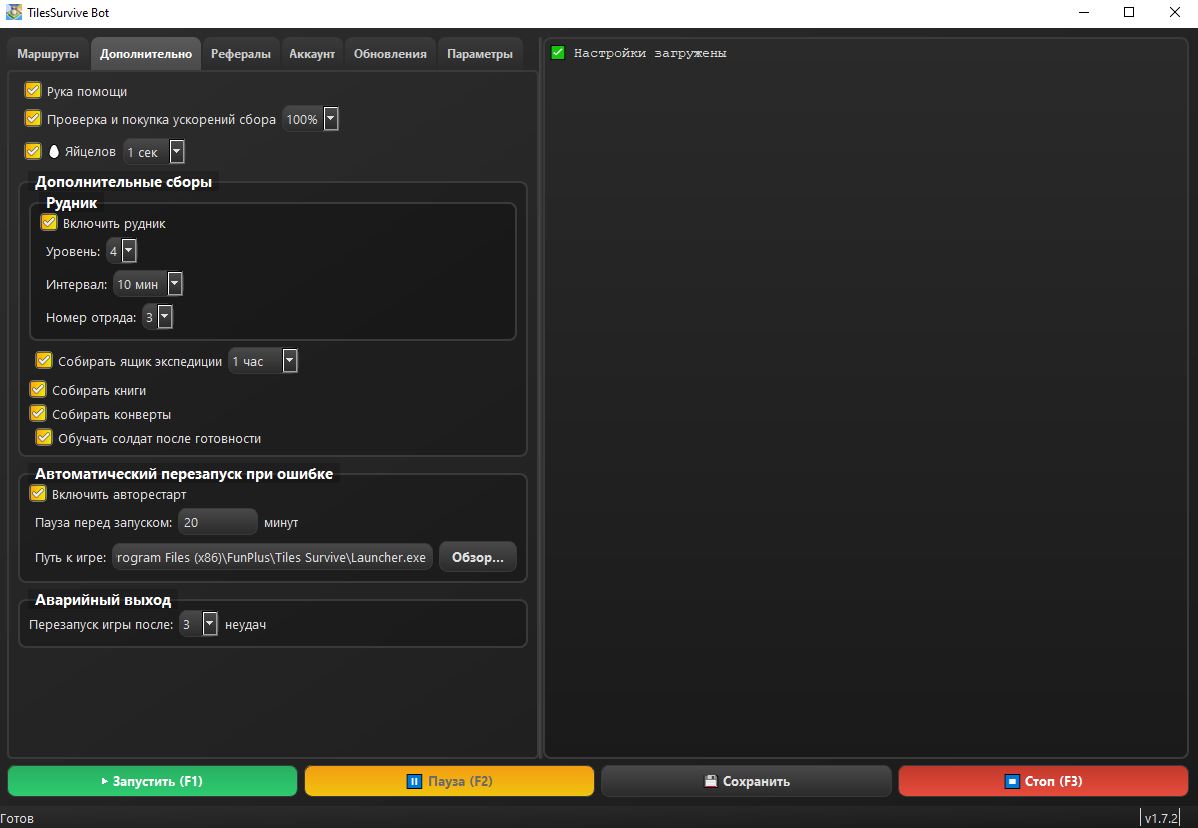Click the v1.7.2 version label
Image resolution: width=1198 pixels, height=828 pixels.
pos(1161,818)
